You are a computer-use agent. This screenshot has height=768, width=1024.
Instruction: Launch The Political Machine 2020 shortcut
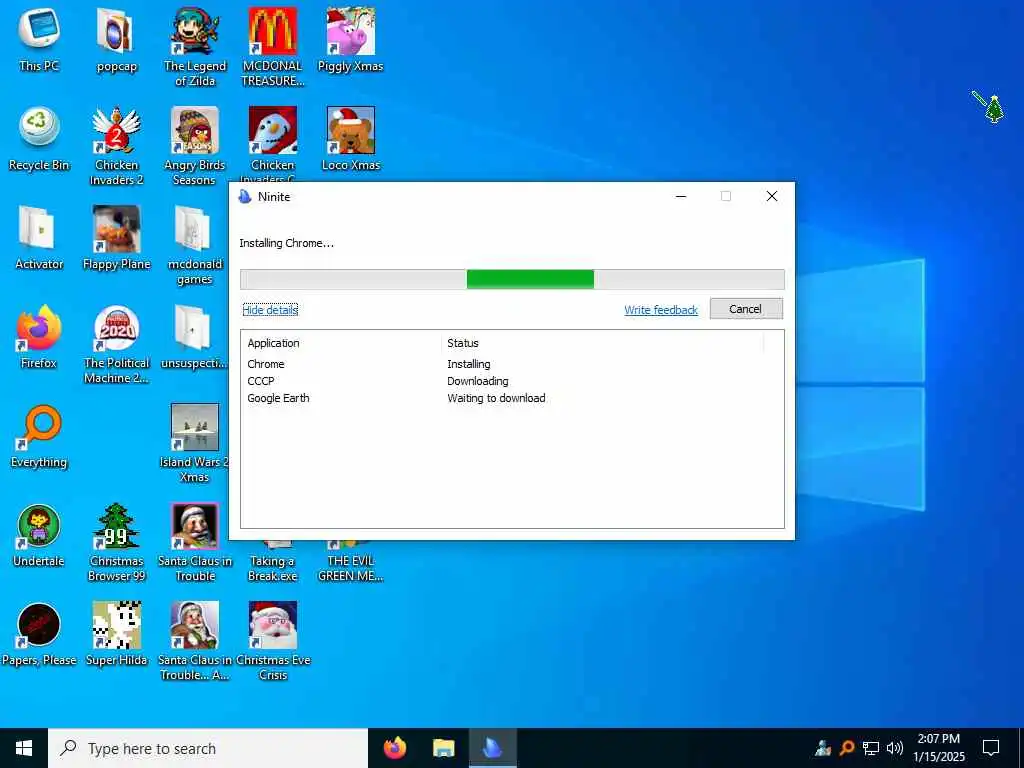[x=116, y=344]
